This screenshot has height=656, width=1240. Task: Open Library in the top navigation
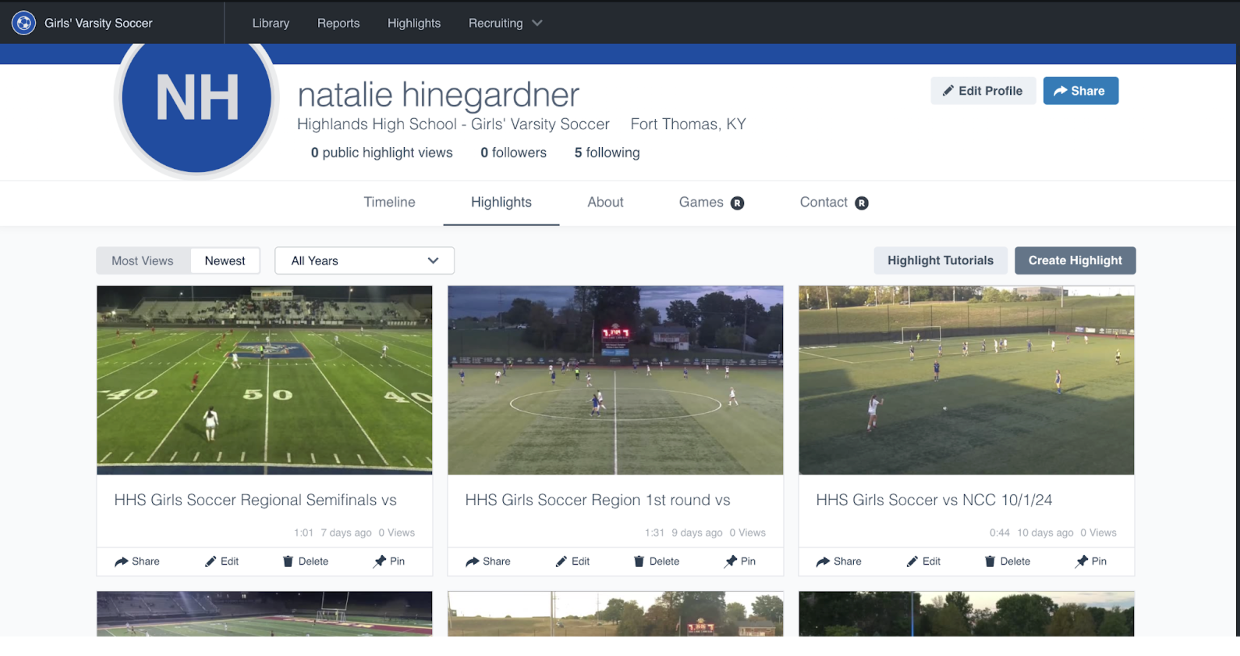[x=271, y=23]
